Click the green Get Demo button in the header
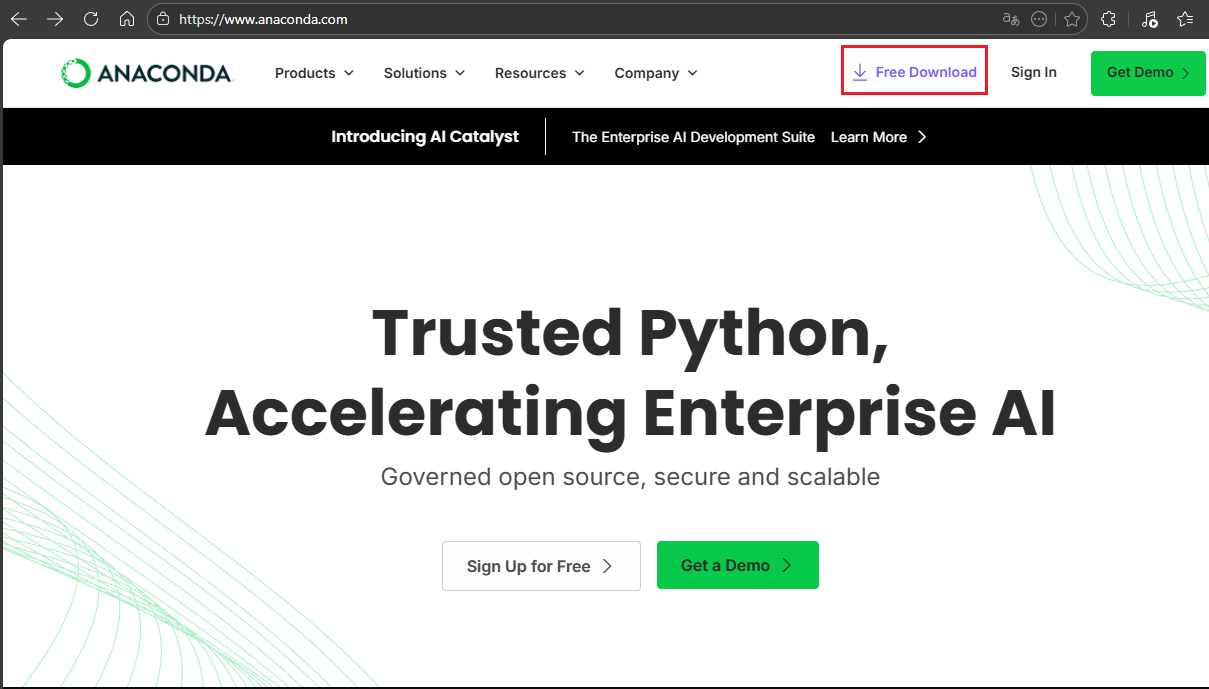 [x=1148, y=73]
